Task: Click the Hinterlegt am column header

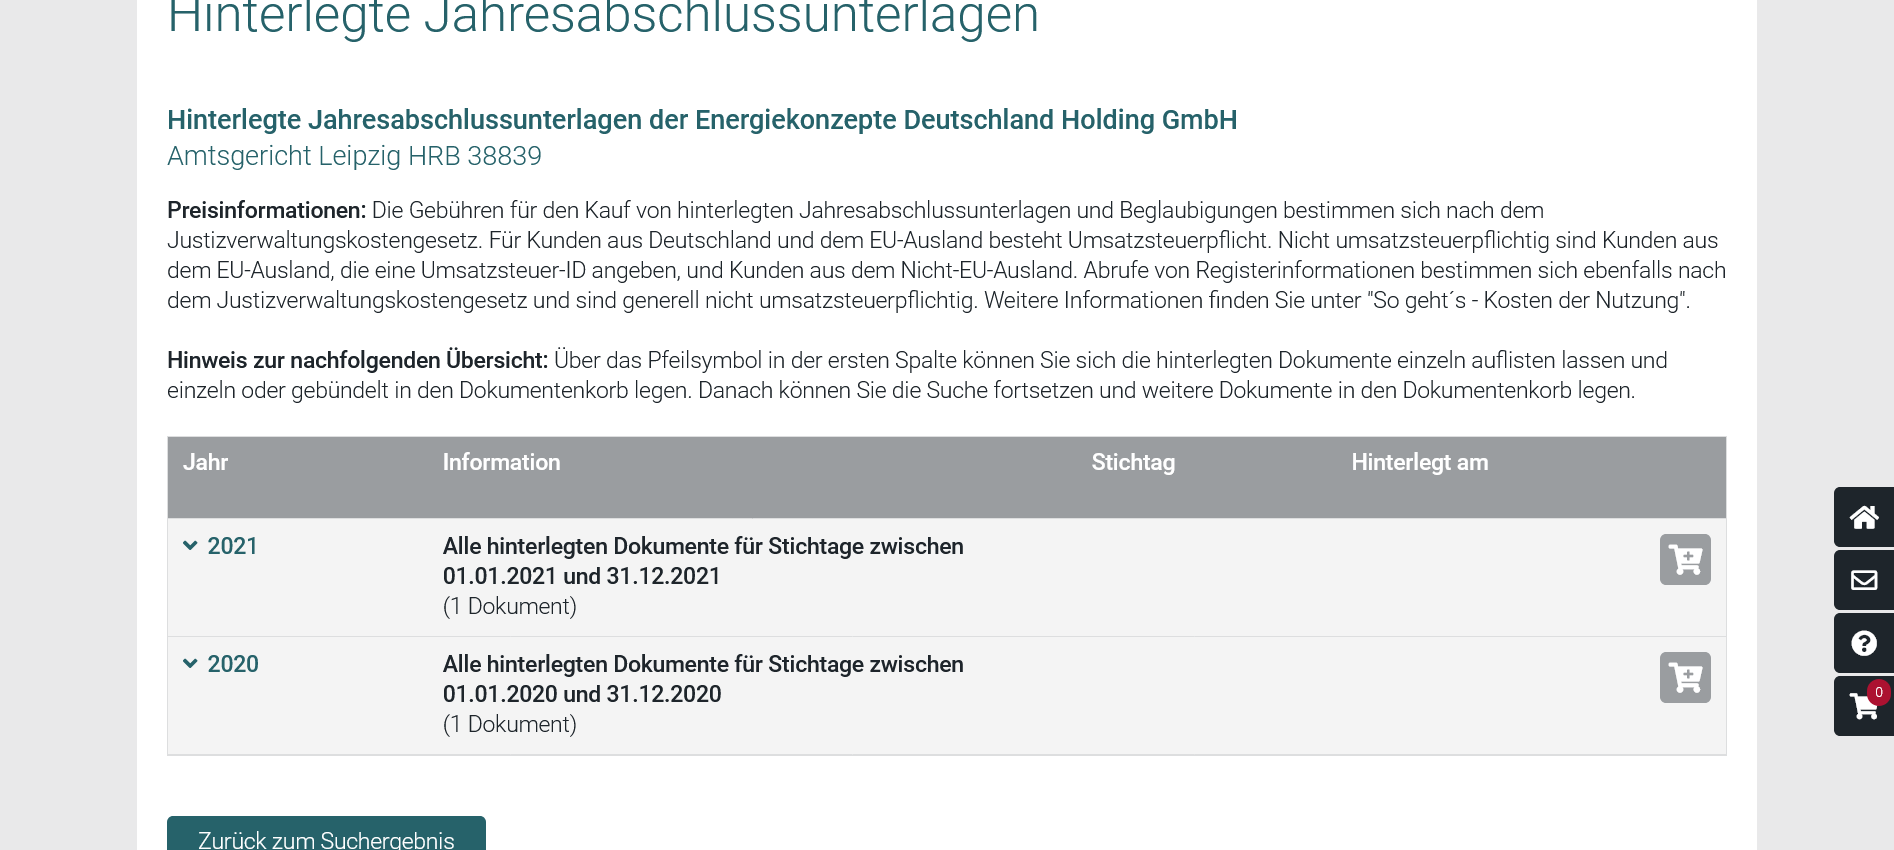Action: [1419, 462]
